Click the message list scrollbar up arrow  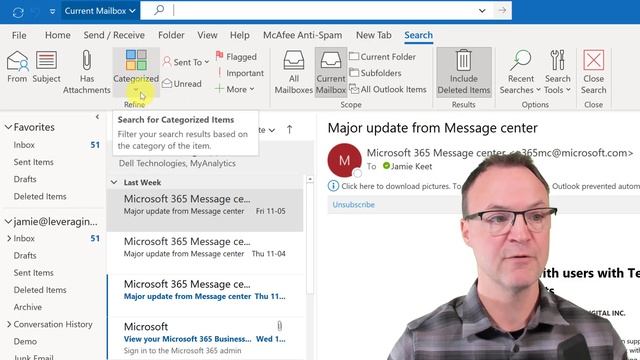pos(310,179)
